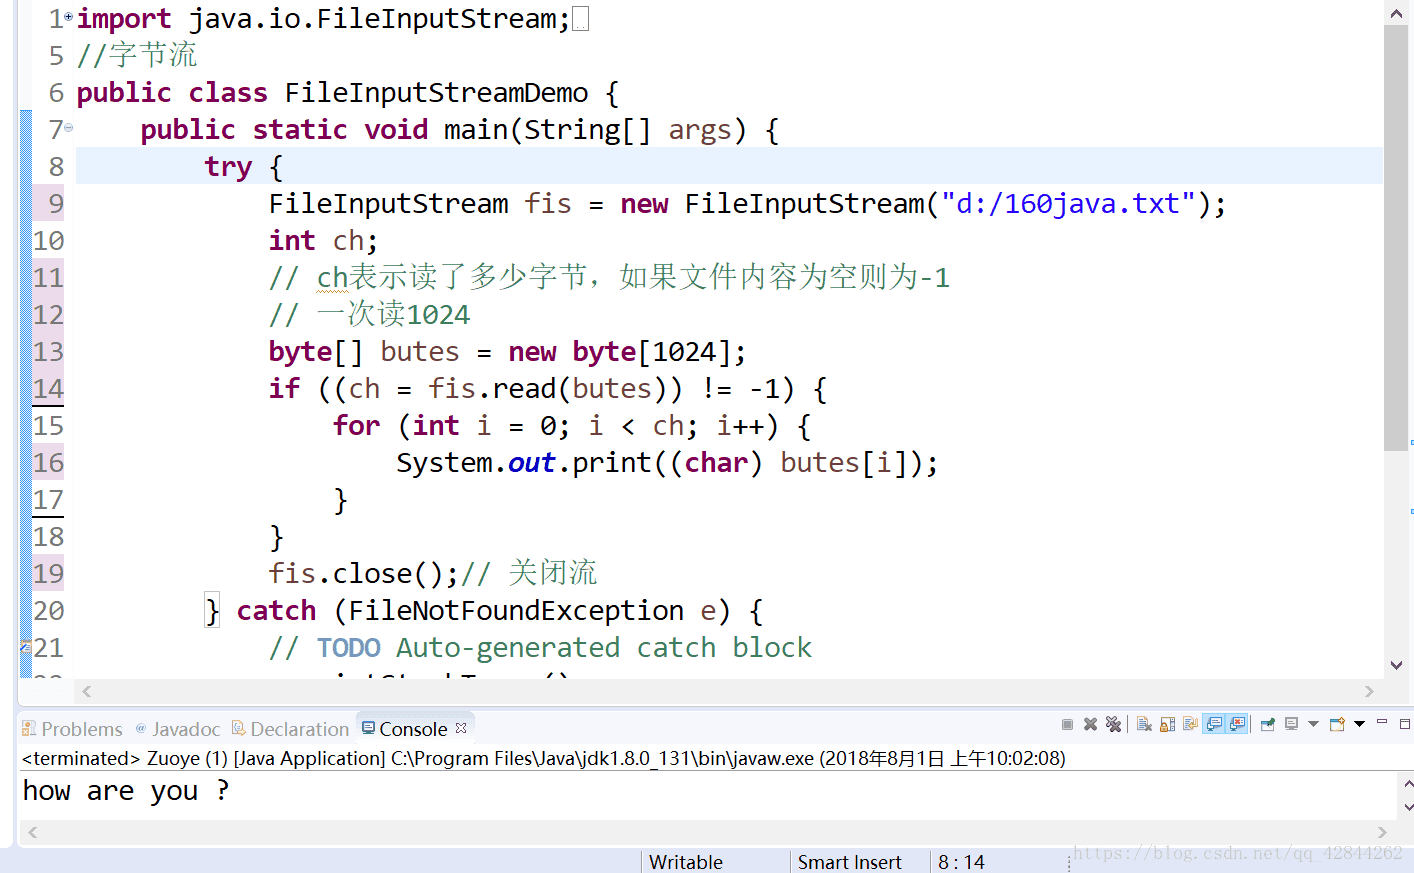Click the '//字节流' comment on line 5
This screenshot has width=1414, height=873.
[137, 56]
